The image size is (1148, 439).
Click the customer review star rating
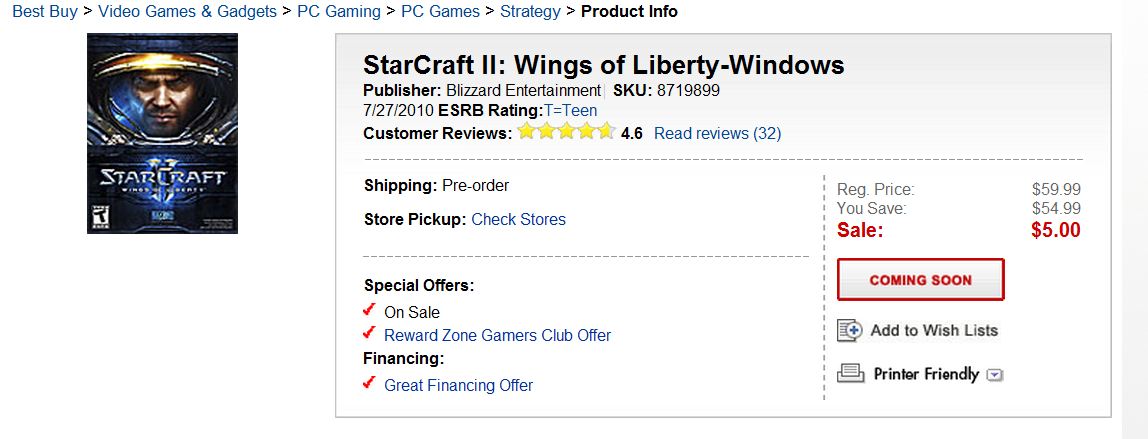pyautogui.click(x=566, y=132)
